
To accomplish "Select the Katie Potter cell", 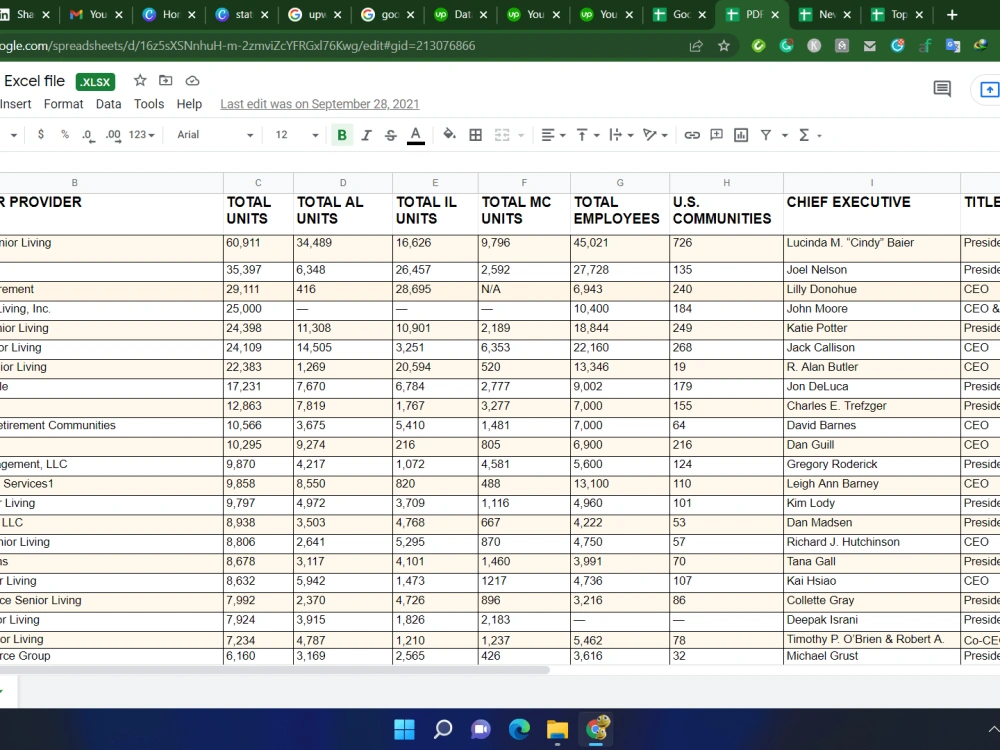I will (x=872, y=328).
